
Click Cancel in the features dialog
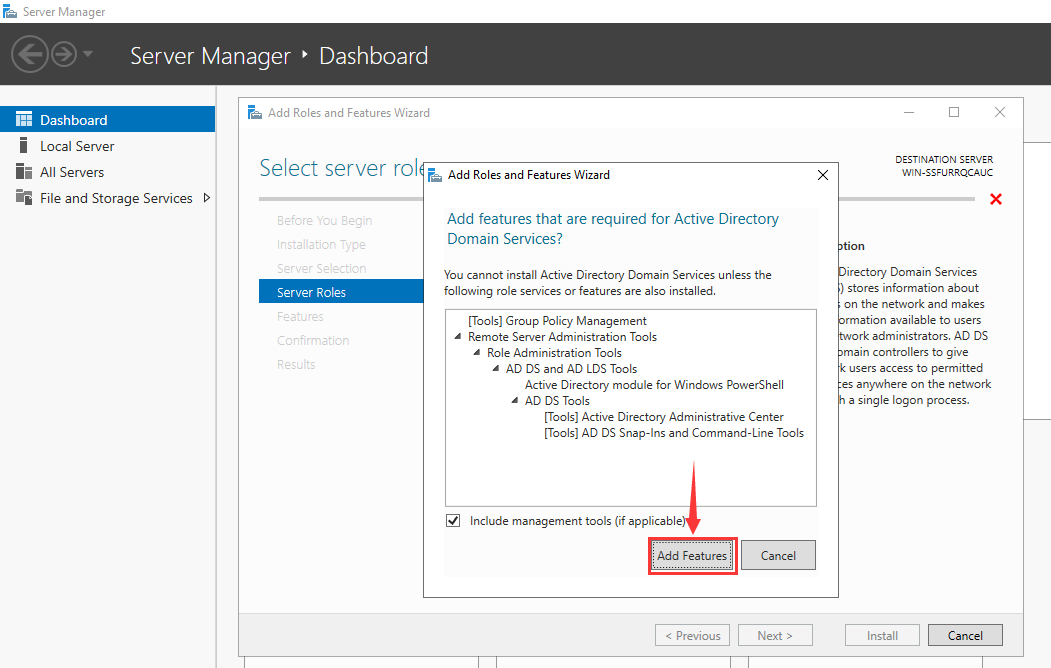pyautogui.click(x=778, y=555)
